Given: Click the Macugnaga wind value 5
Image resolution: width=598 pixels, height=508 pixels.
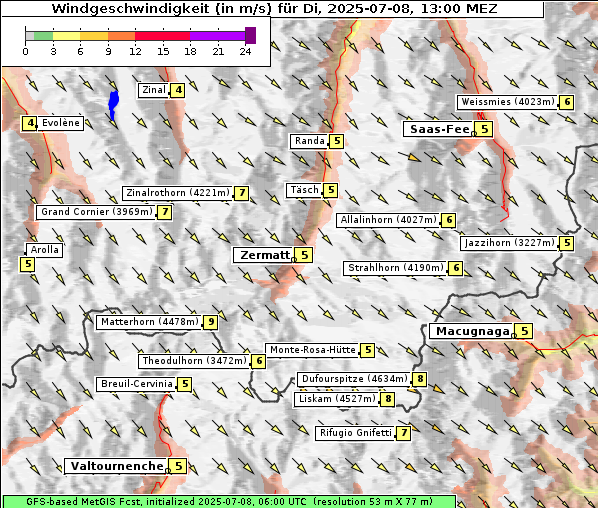Looking at the screenshot, I should [525, 331].
